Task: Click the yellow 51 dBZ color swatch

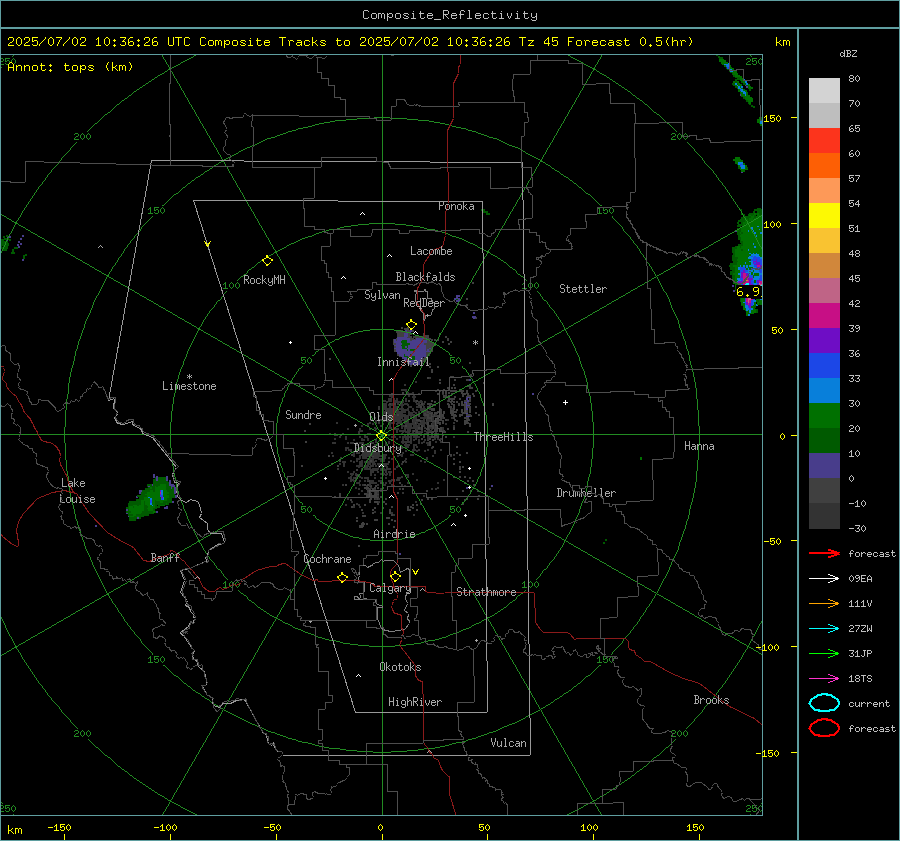Action: point(824,215)
